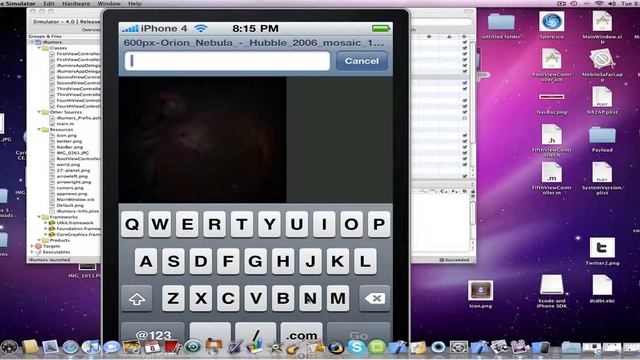Tap the Shift arrow key on iPhone keyboard

tap(137, 299)
